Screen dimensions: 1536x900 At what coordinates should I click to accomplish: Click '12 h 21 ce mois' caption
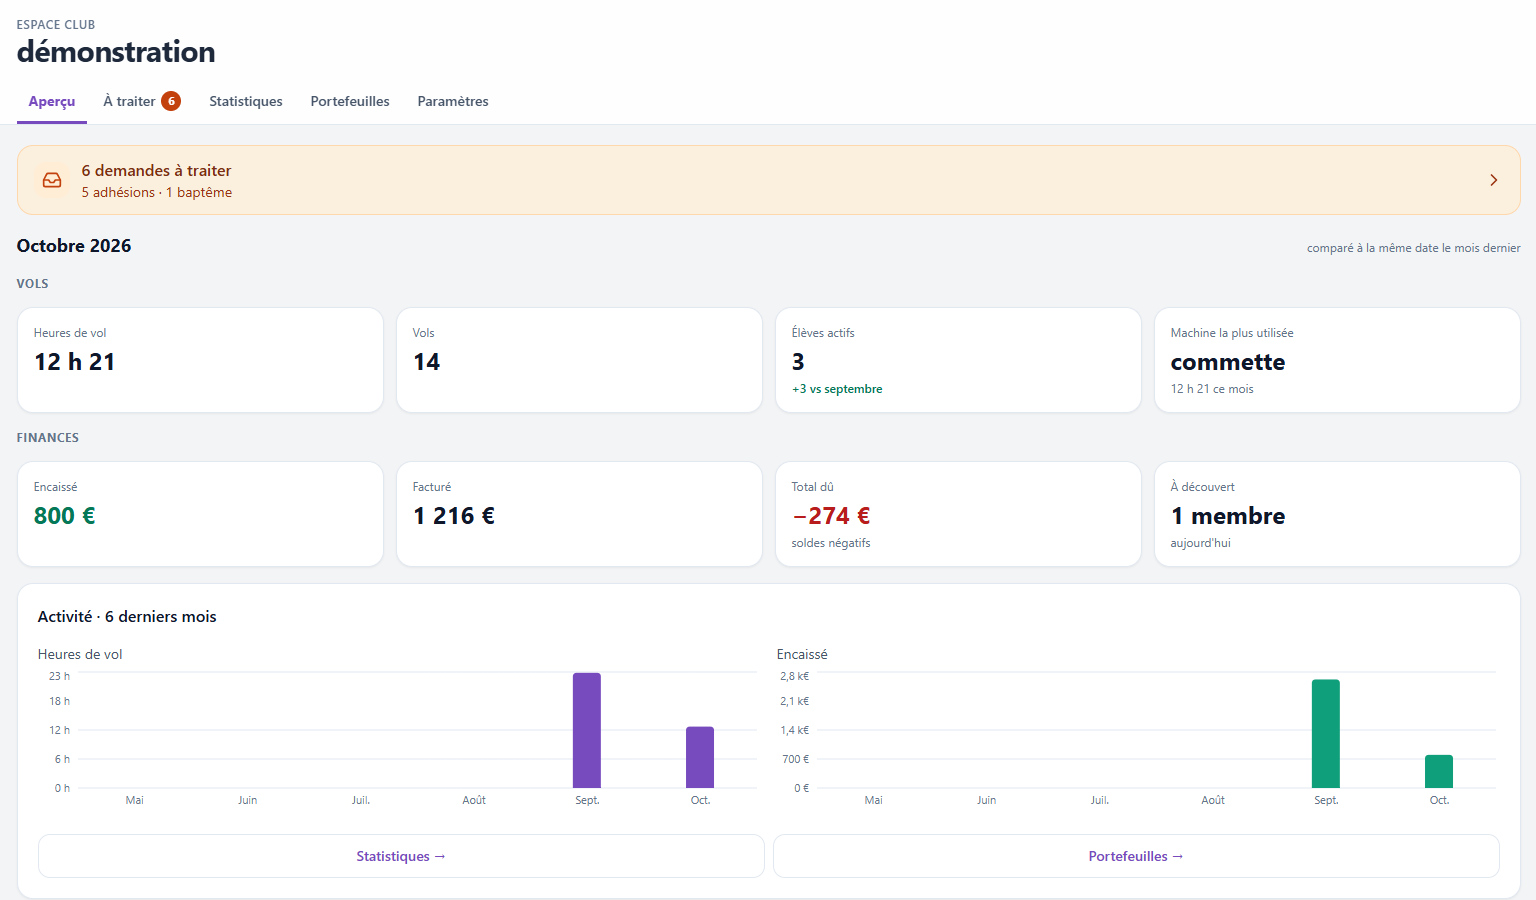click(1212, 389)
